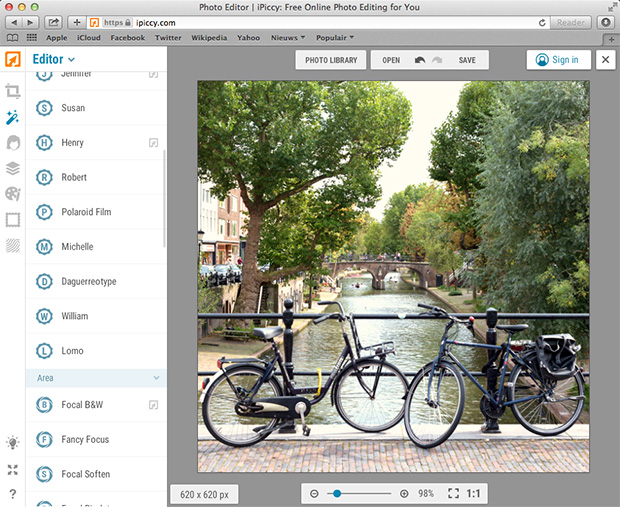Image resolution: width=620 pixels, height=507 pixels.
Task: Open the frames tool in sidebar
Action: pos(13,220)
